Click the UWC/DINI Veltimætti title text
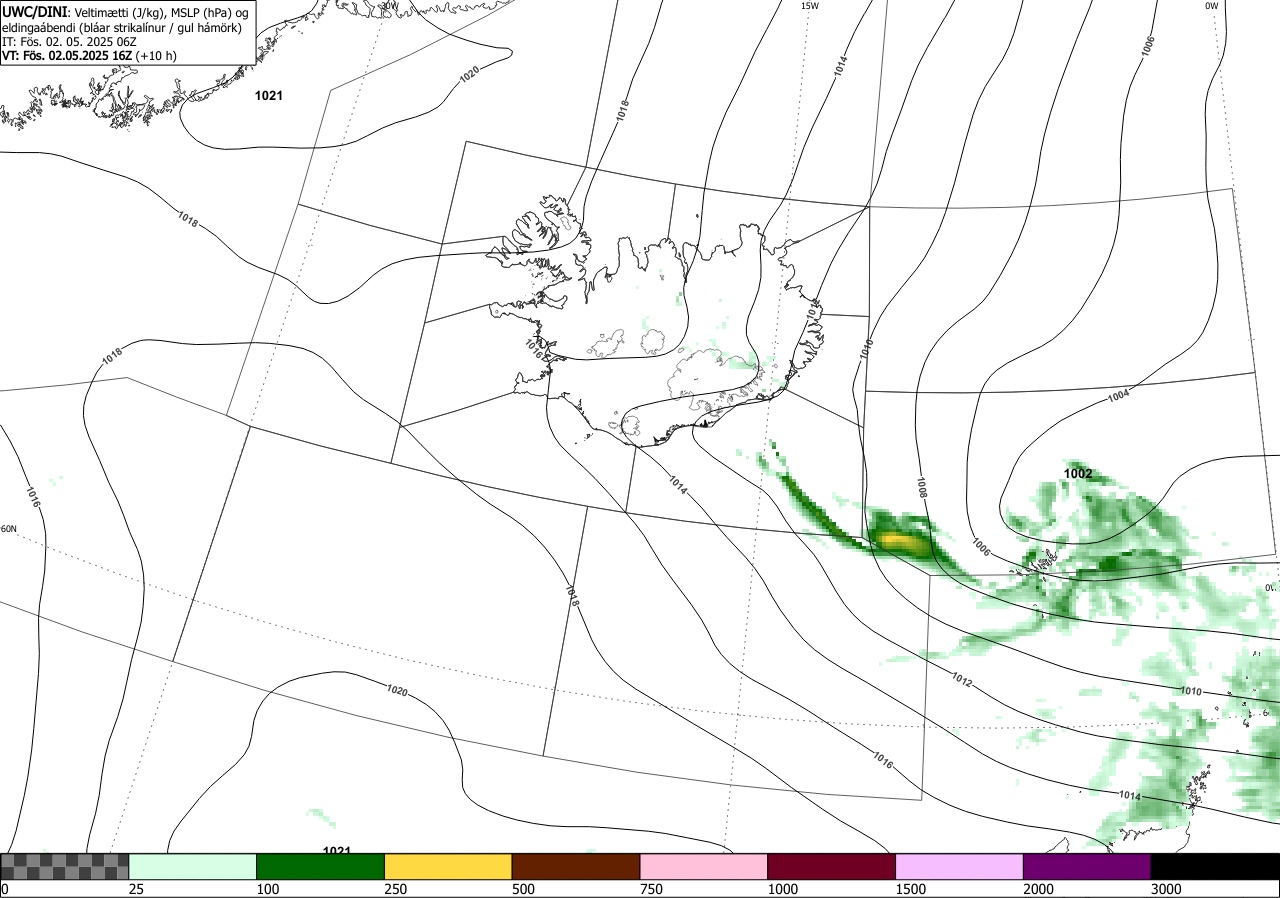The image size is (1280, 898). [127, 11]
